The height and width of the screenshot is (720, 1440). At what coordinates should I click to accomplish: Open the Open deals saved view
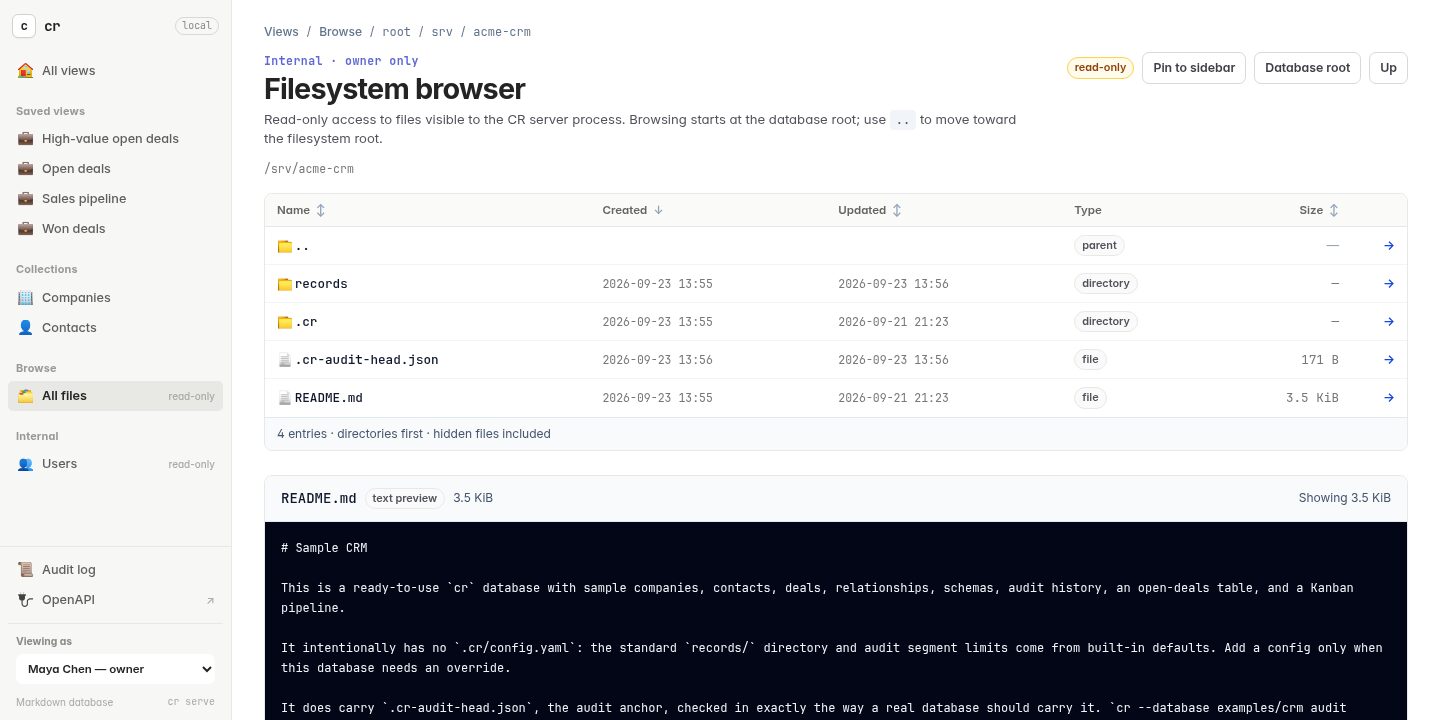[x=116, y=169]
